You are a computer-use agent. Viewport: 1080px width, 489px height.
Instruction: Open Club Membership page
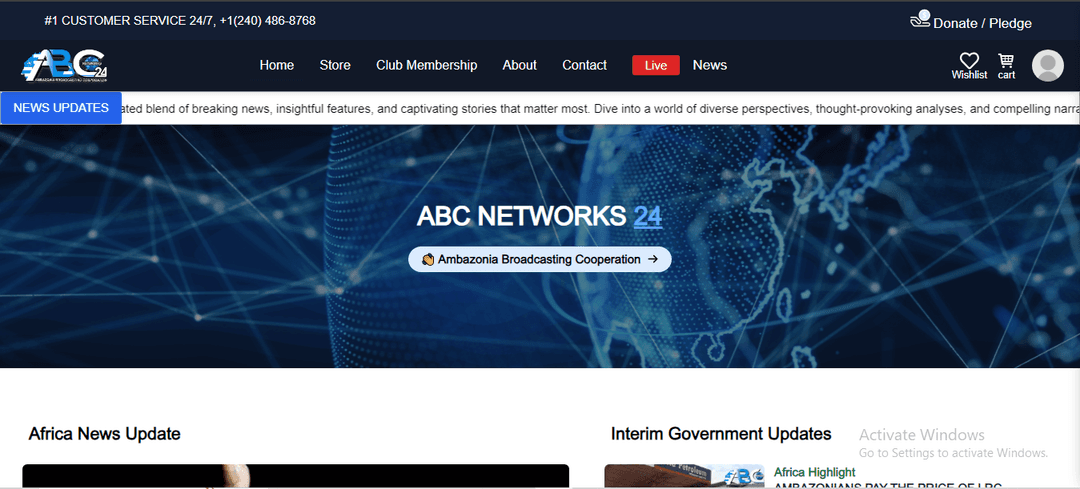pos(426,65)
